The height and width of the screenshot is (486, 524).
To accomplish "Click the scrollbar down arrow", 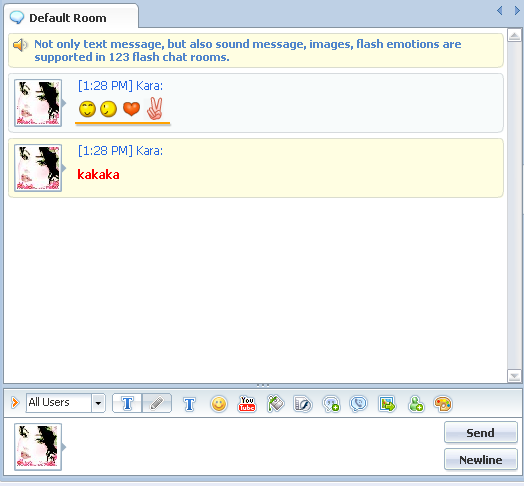I will pyautogui.click(x=514, y=376).
